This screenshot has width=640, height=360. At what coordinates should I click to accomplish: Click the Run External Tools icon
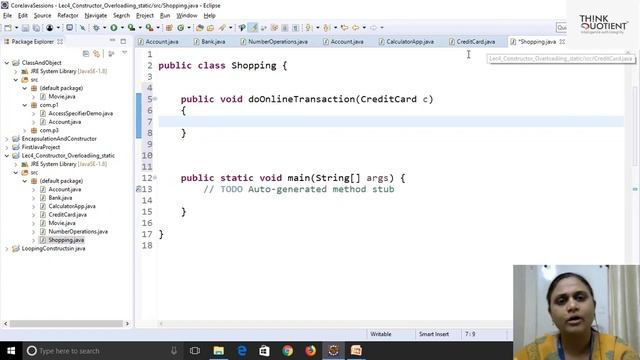tap(149, 28)
